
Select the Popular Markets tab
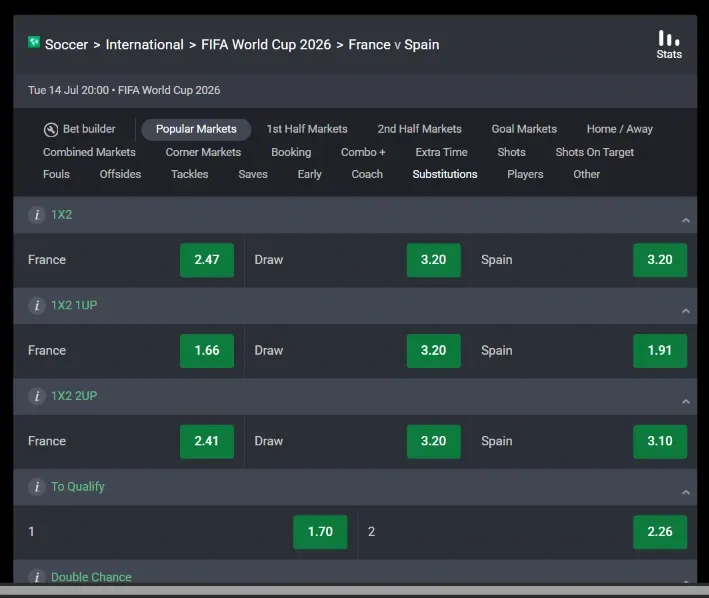click(x=196, y=129)
